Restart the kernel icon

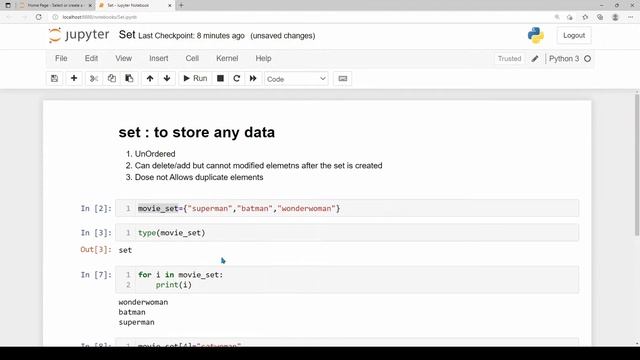click(236, 78)
